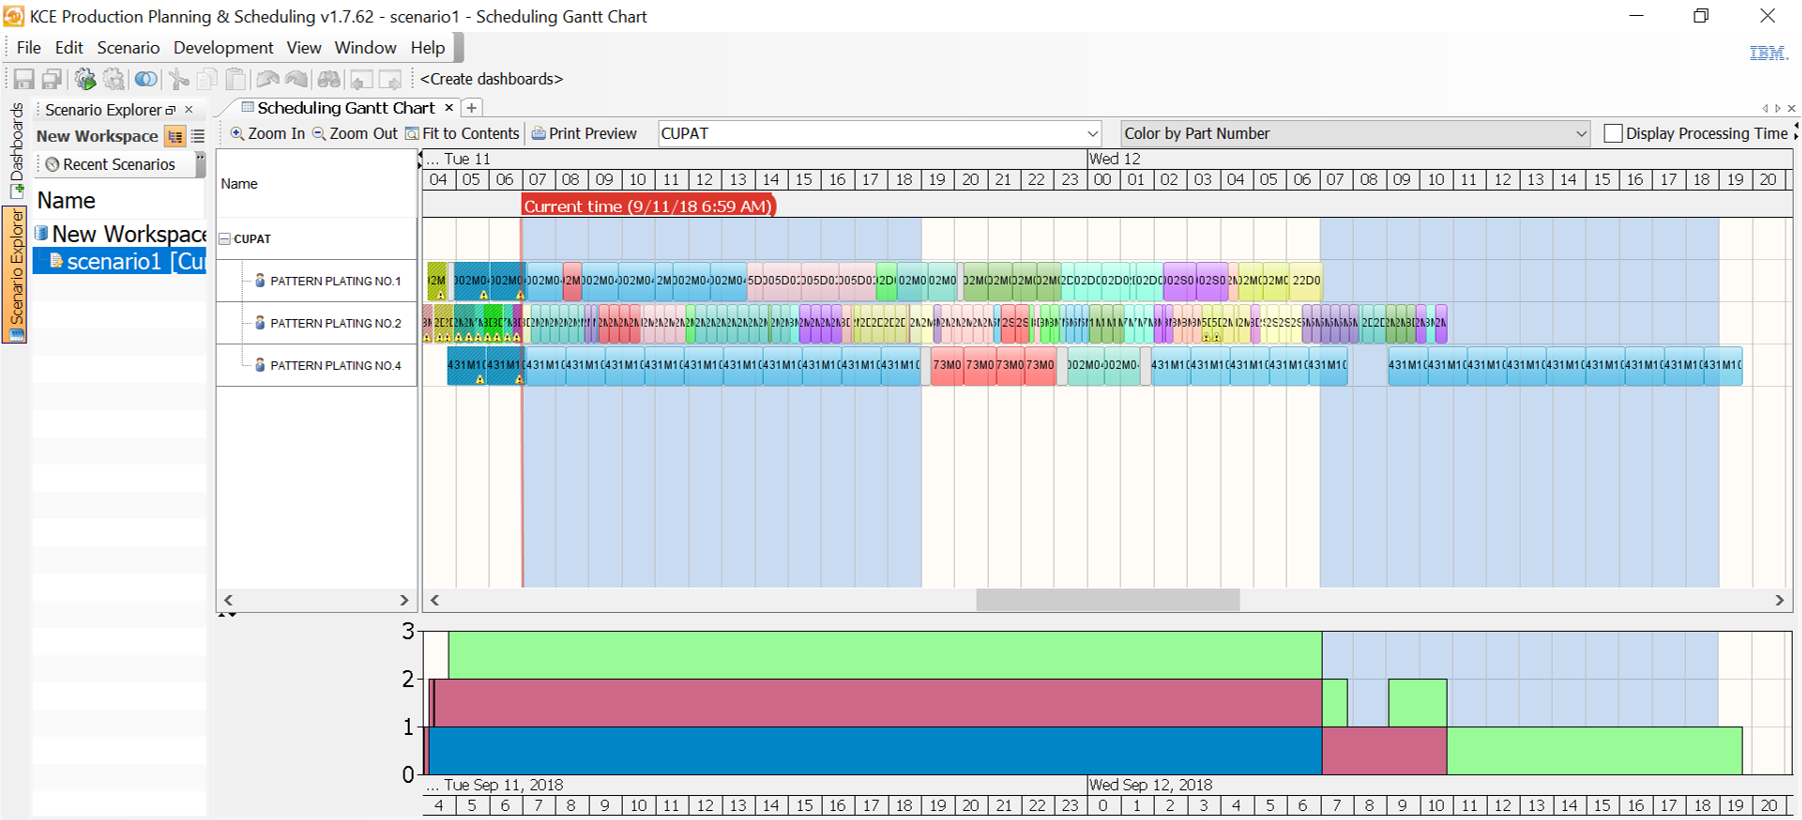Click Fit to Contents button
This screenshot has height=820, width=1802.
point(462,133)
